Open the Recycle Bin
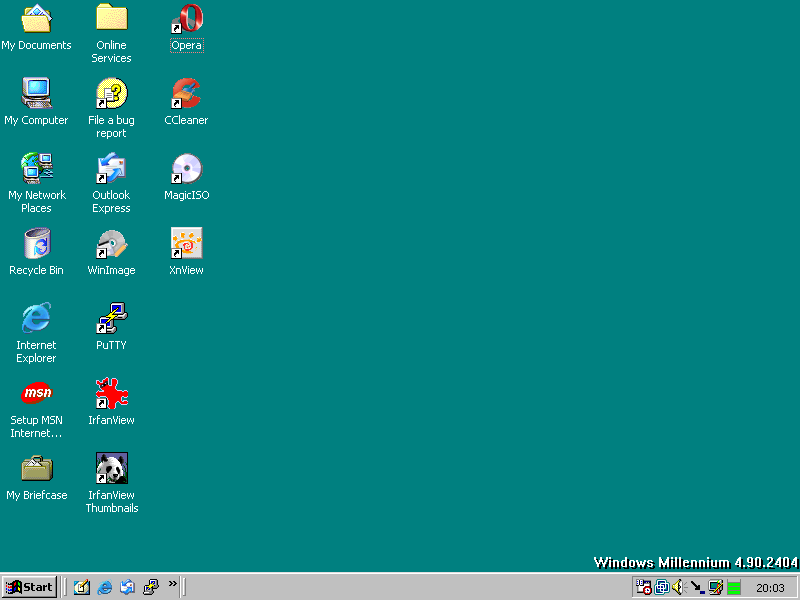 coord(36,243)
